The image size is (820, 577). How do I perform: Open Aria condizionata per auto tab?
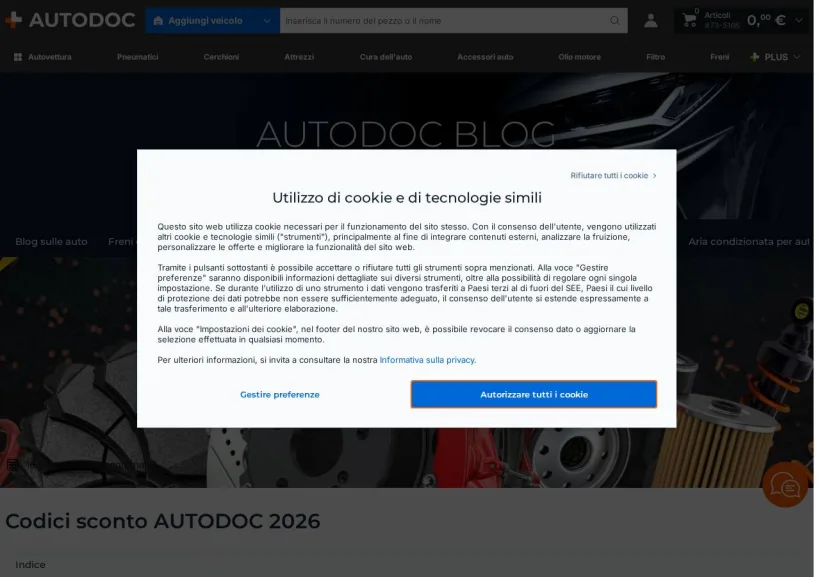tap(749, 242)
